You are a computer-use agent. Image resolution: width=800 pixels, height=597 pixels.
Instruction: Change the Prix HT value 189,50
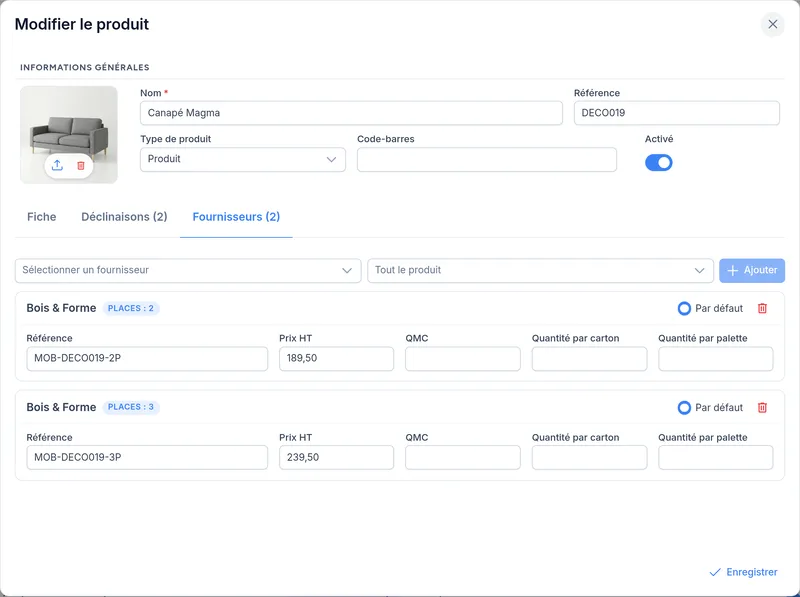click(336, 359)
